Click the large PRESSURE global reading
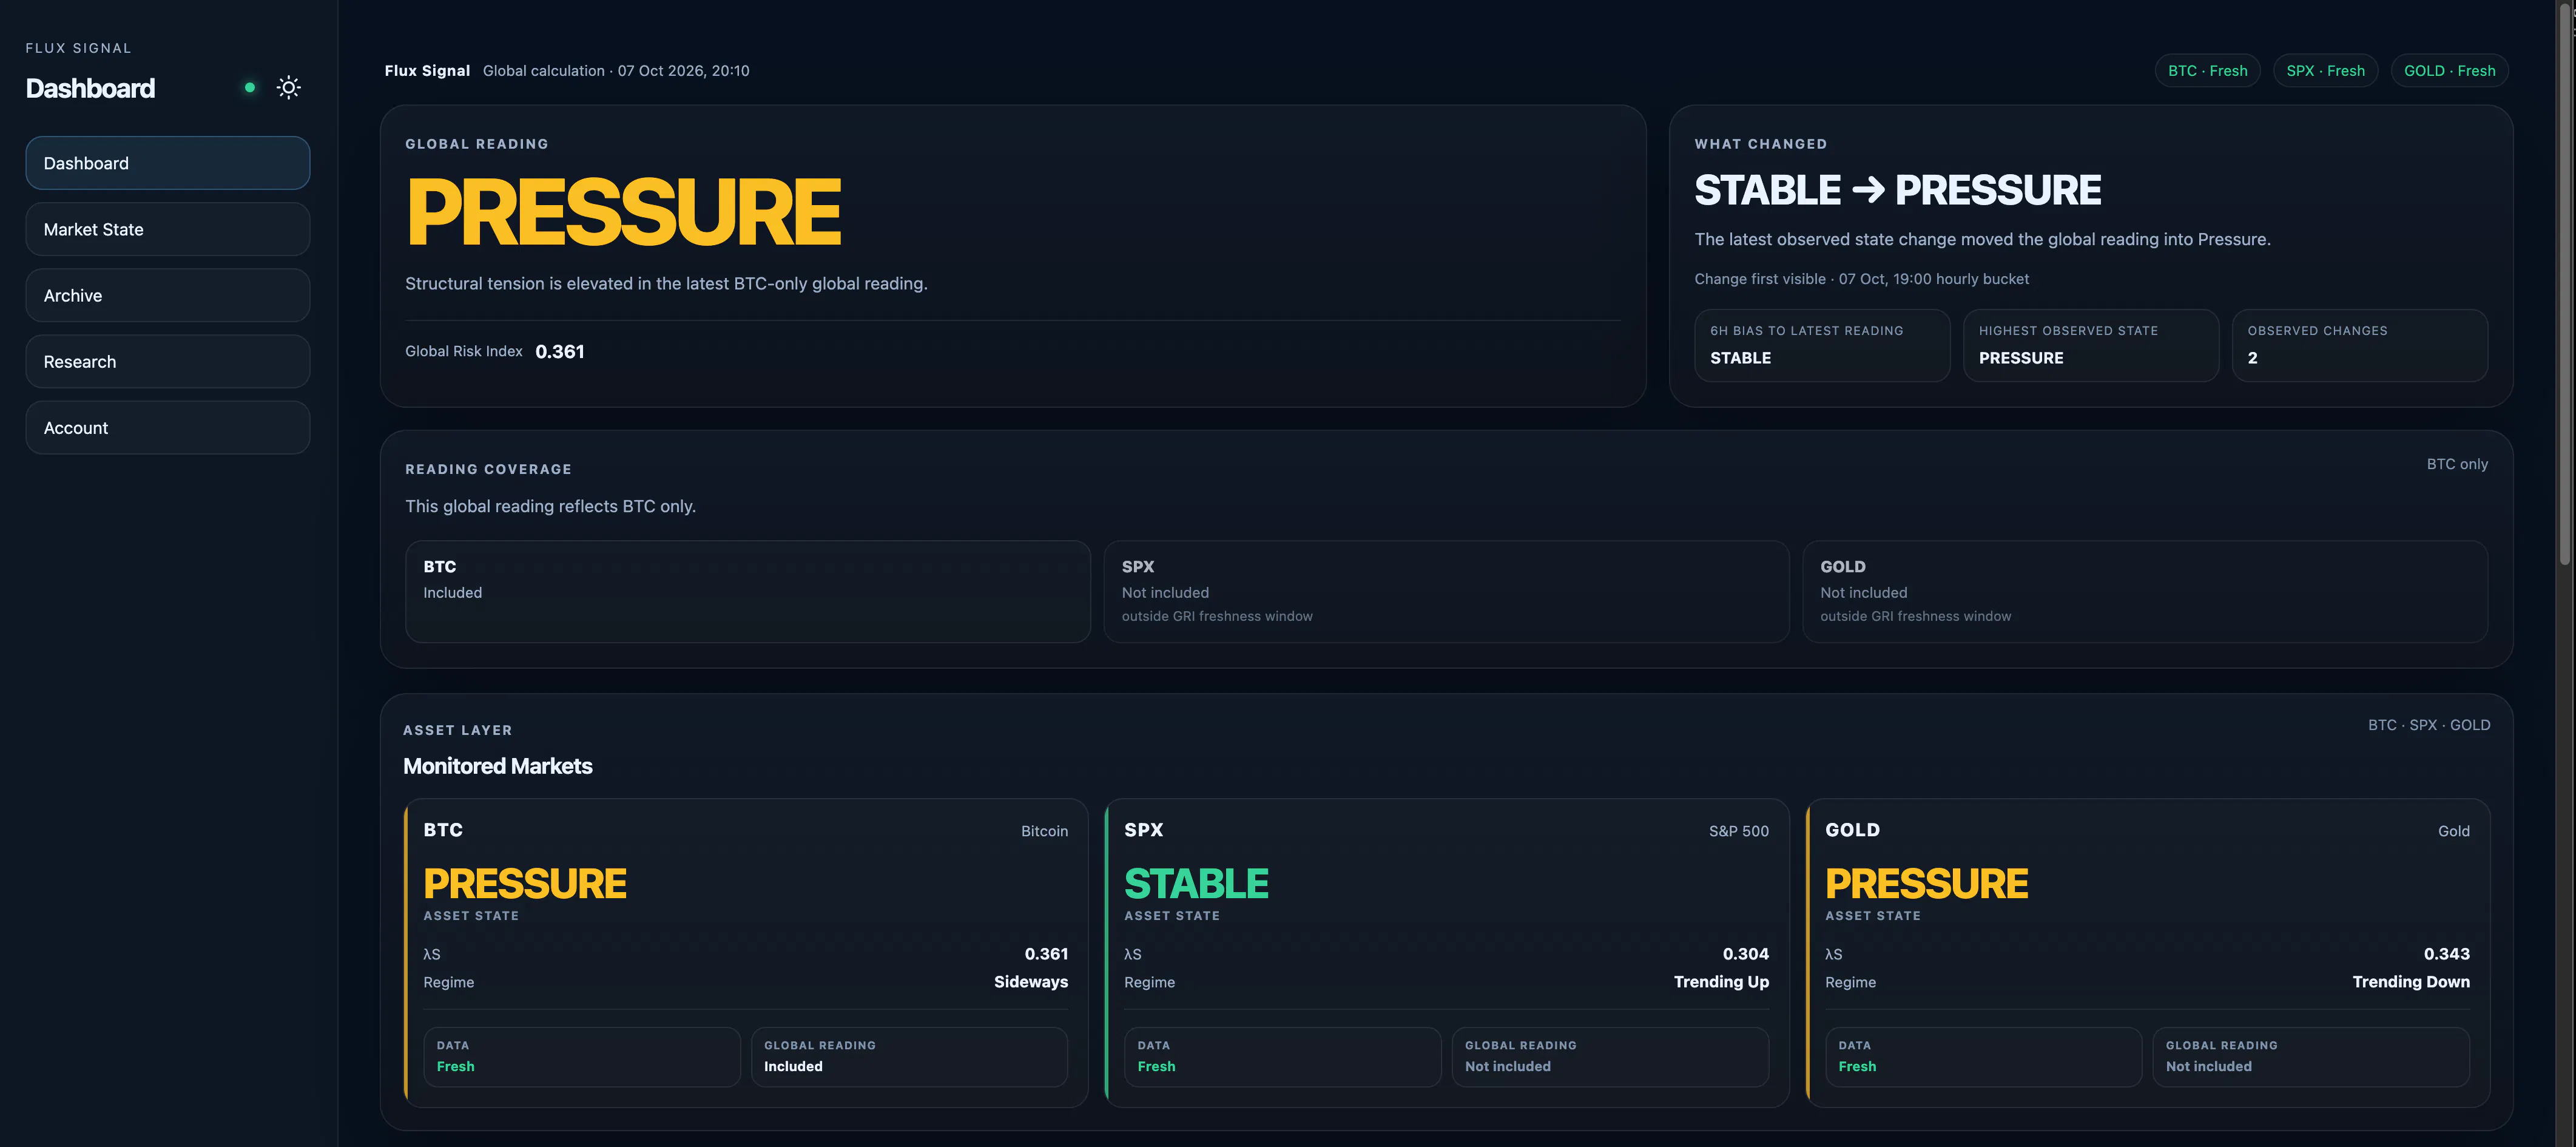This screenshot has height=1147, width=2576. click(624, 212)
